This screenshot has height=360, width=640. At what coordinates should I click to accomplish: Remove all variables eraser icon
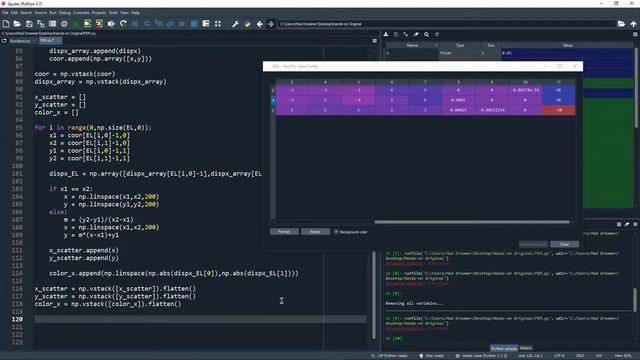pyautogui.click(x=416, y=35)
